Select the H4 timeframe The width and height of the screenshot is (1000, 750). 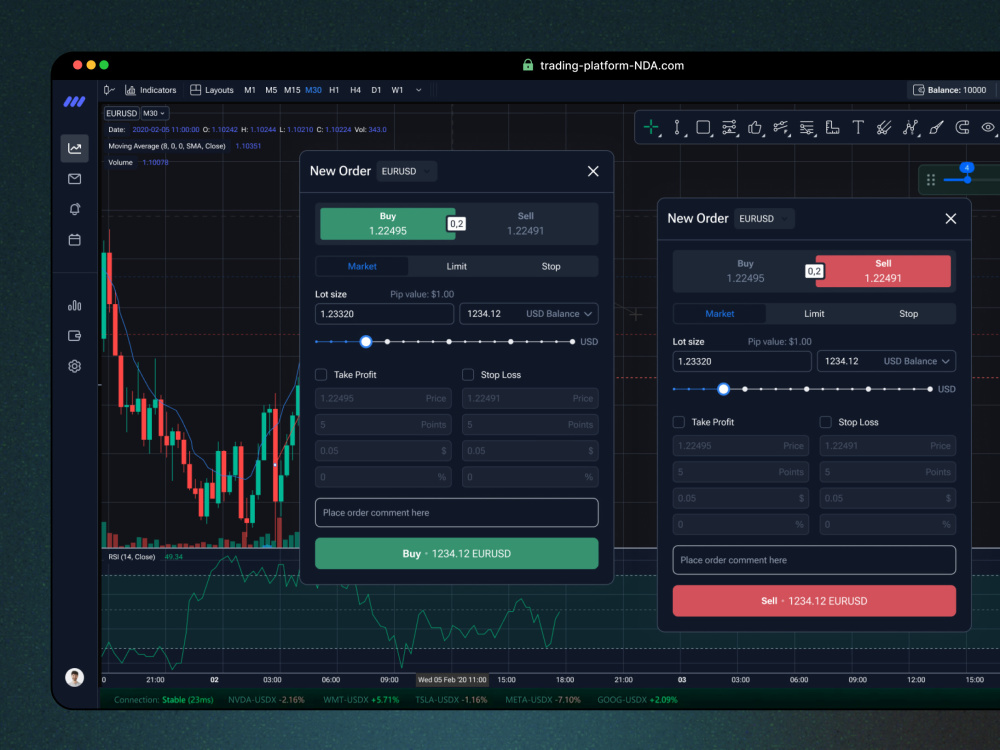pos(355,90)
